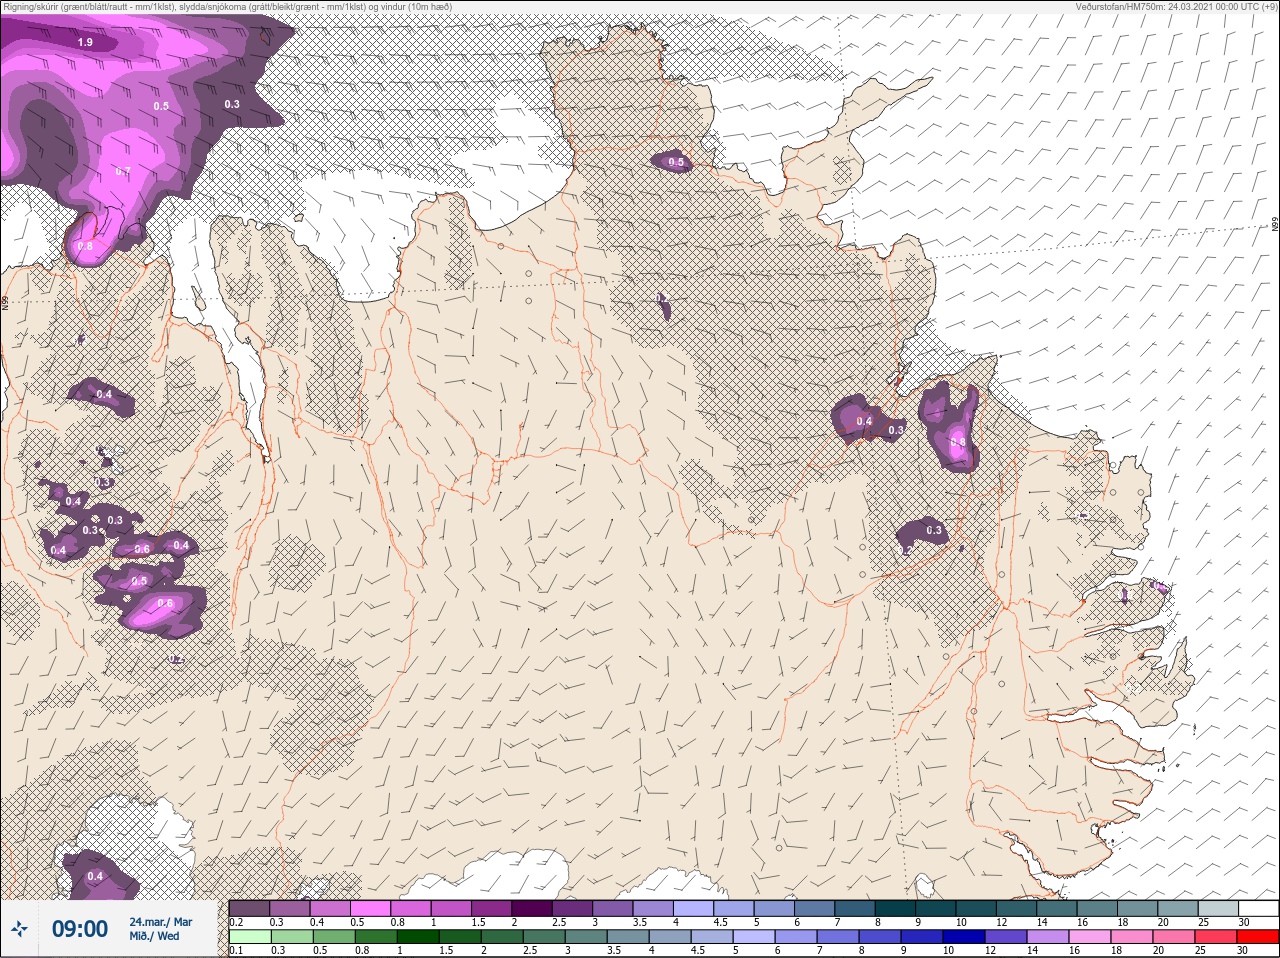Click the white 30 swatch in upper legend row
Viewport: 1280px width, 958px height.
pyautogui.click(x=1257, y=908)
